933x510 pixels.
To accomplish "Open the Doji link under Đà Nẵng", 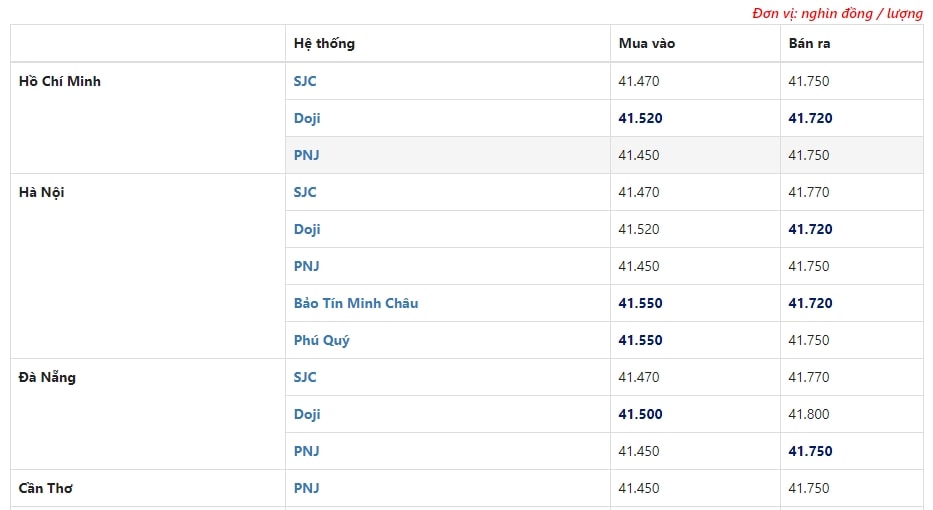I will (307, 414).
